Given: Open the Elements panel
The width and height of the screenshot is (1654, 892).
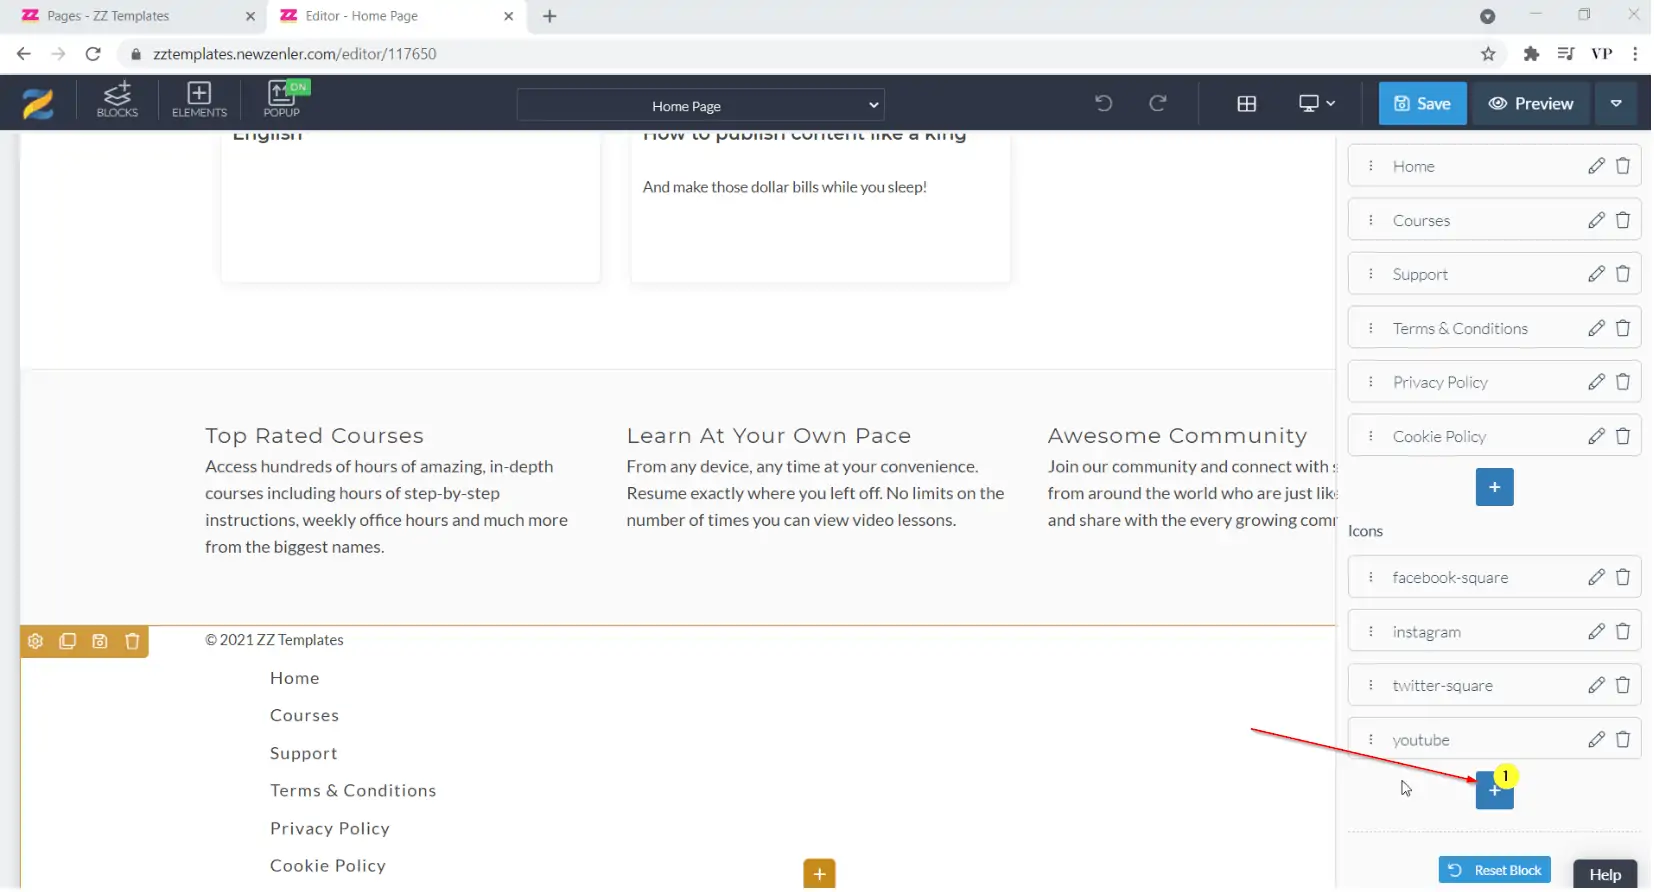Looking at the screenshot, I should (199, 100).
